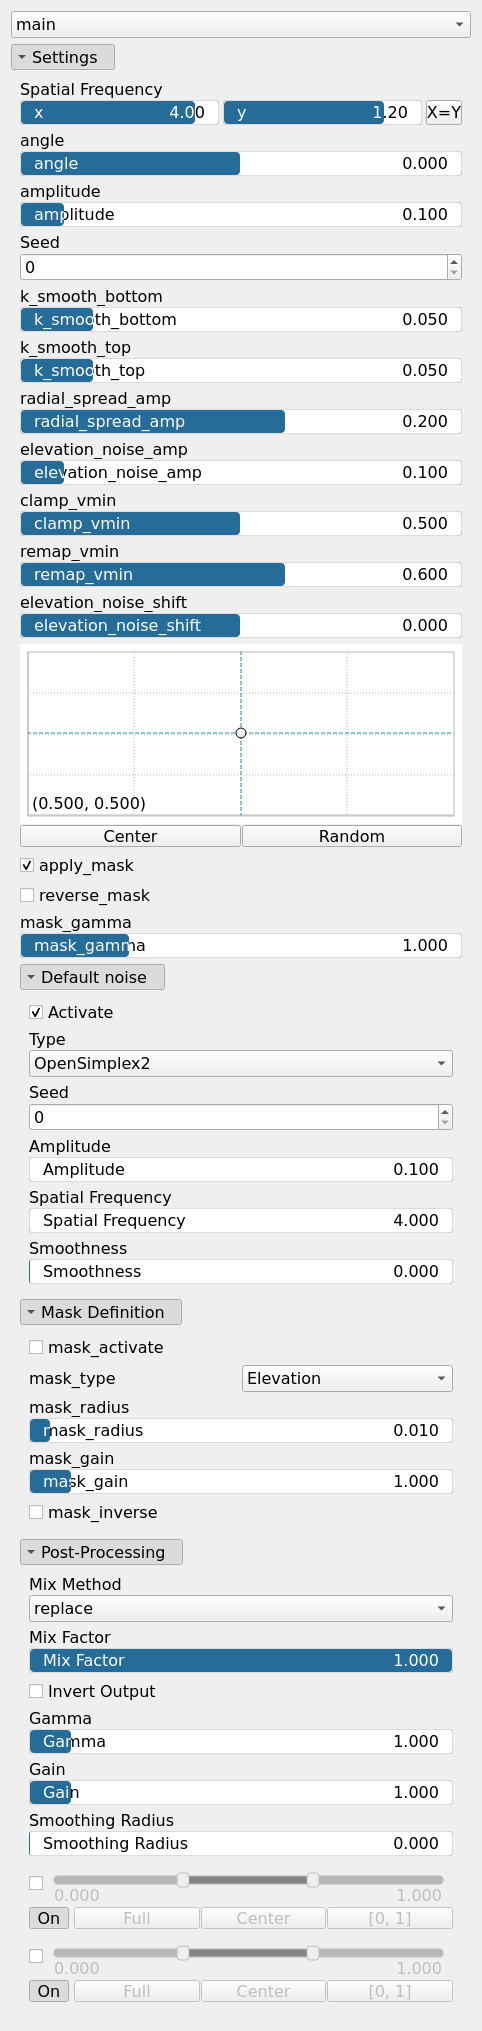This screenshot has height=2031, width=482.
Task: Click the Gamma slider
Action: pyautogui.click(x=241, y=1741)
